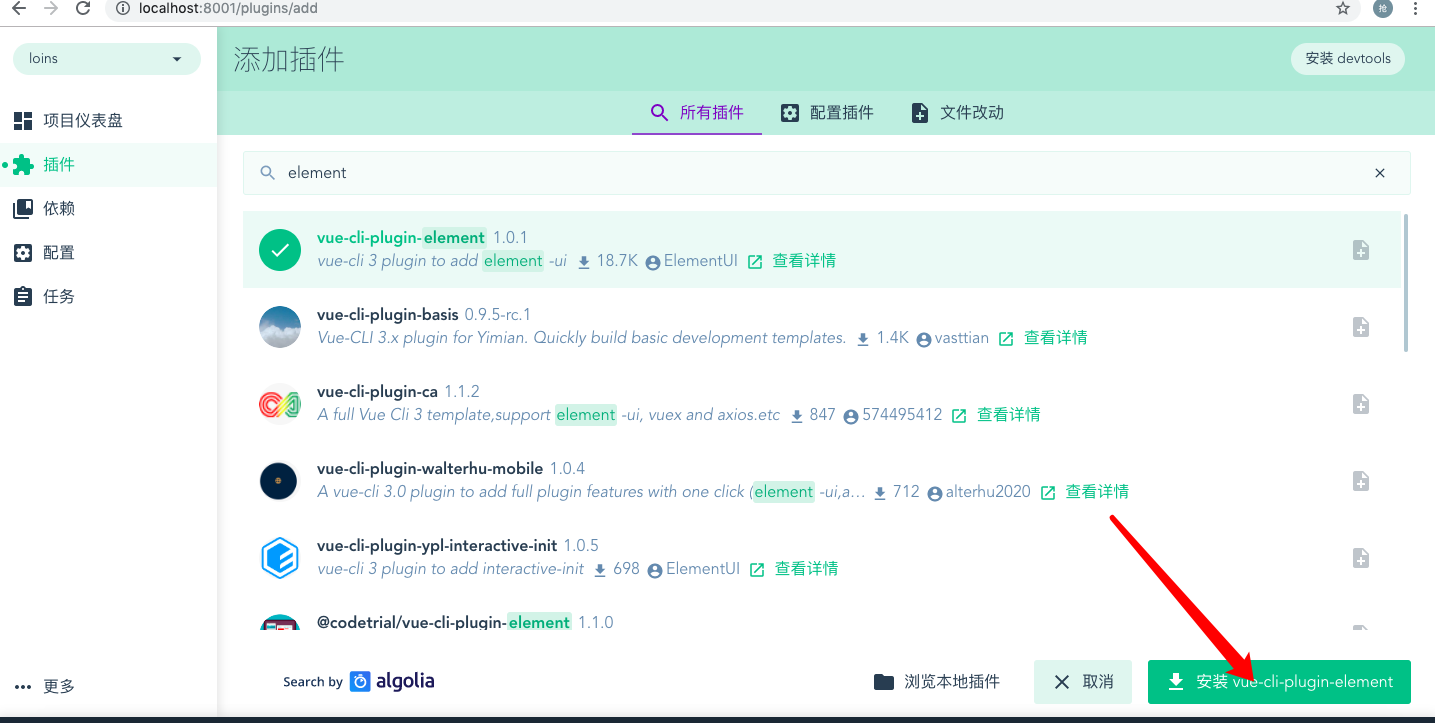
Task: Open the loins project dropdown
Action: pyautogui.click(x=107, y=59)
